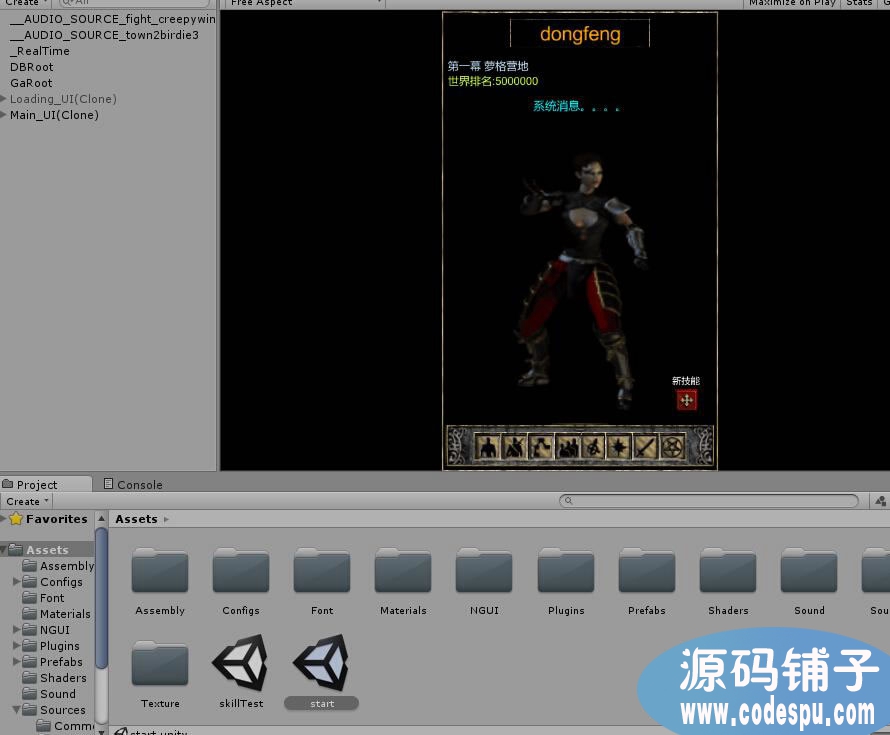
Task: Select _RealTime in the Hierarchy
Action: click(40, 51)
